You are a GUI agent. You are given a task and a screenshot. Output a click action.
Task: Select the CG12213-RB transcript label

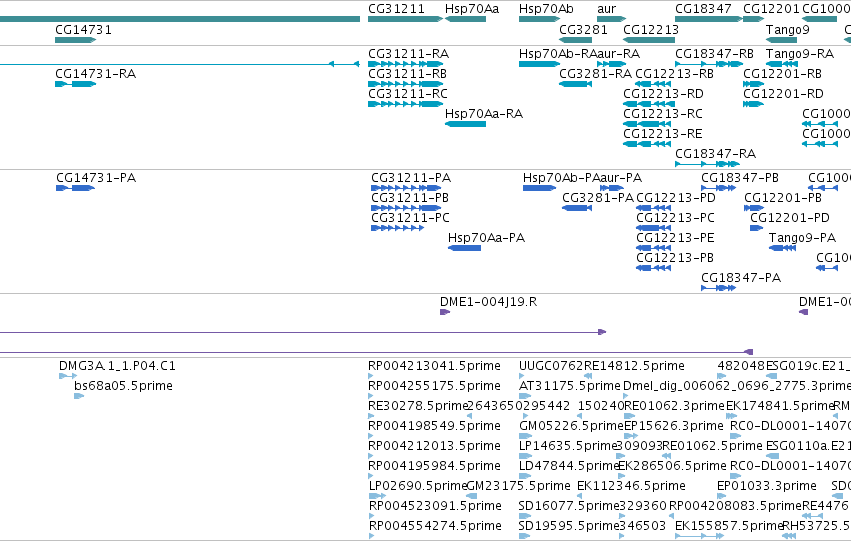coord(674,74)
